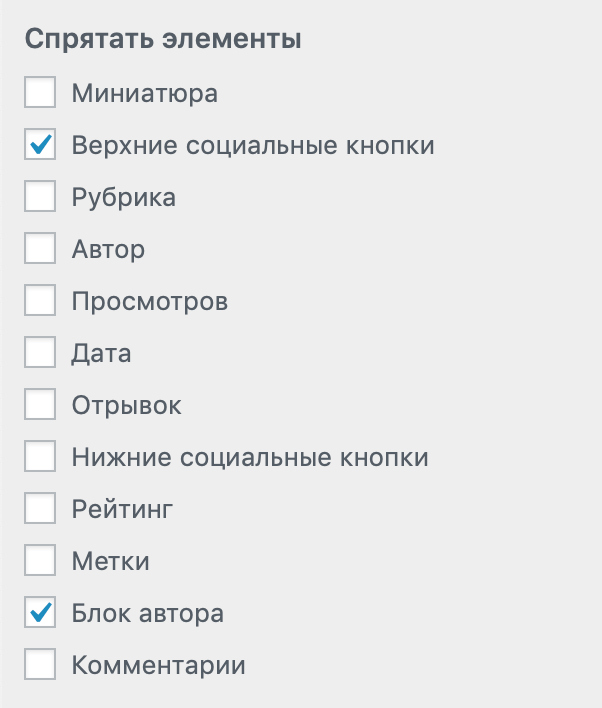The height and width of the screenshot is (708, 602).
Task: Toggle the Просмотров checkbox on
Action: [x=40, y=301]
